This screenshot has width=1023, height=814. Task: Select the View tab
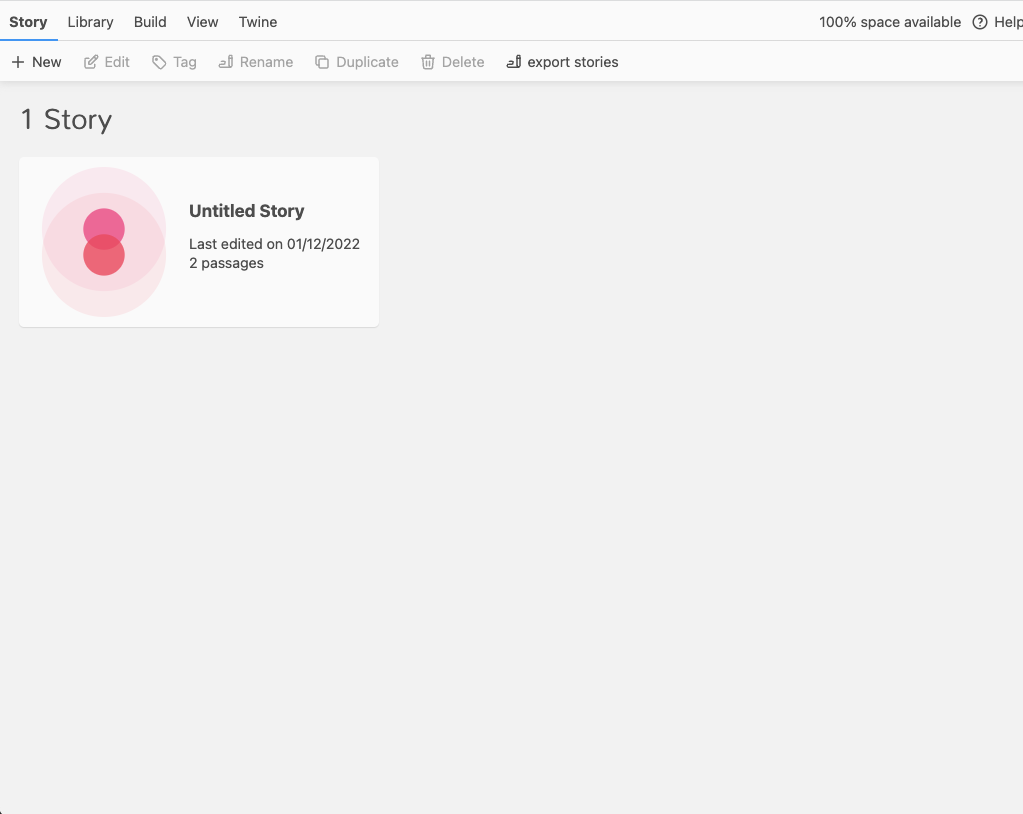pos(202,22)
